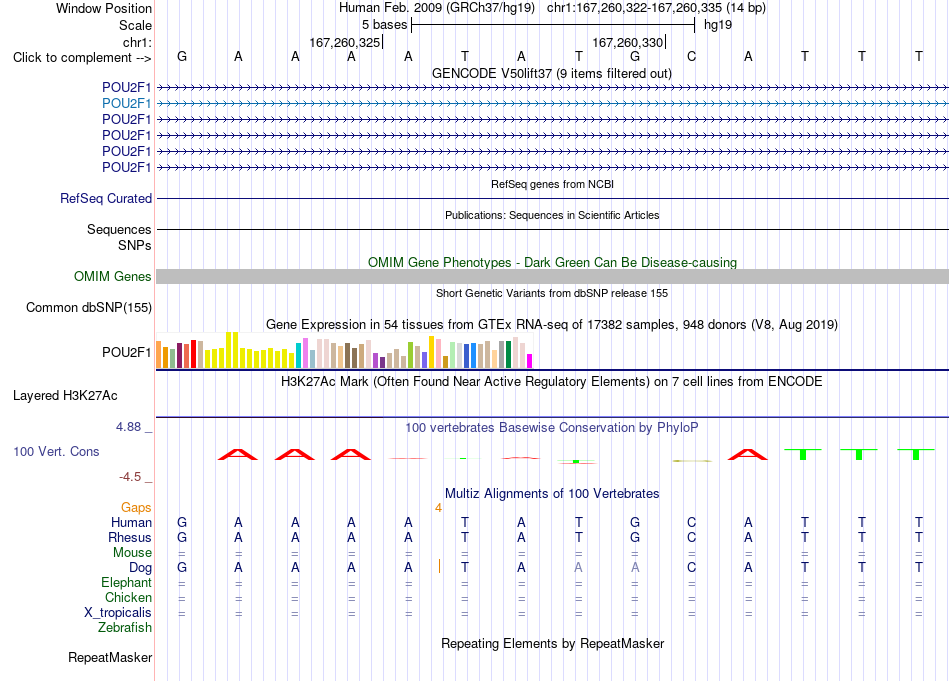This screenshot has width=950, height=681.
Task: Click the Mouse alignment row label
Action: pos(132,553)
